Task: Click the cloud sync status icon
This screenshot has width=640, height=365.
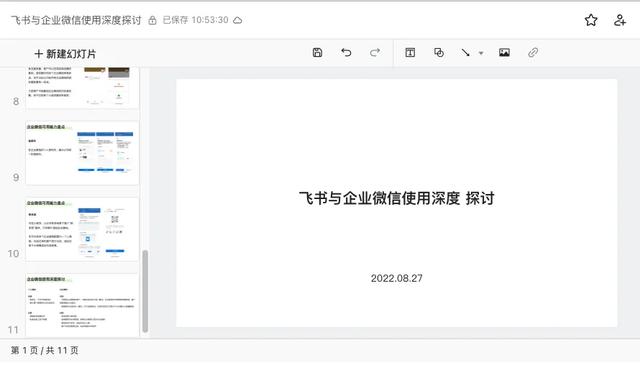Action: (238, 20)
